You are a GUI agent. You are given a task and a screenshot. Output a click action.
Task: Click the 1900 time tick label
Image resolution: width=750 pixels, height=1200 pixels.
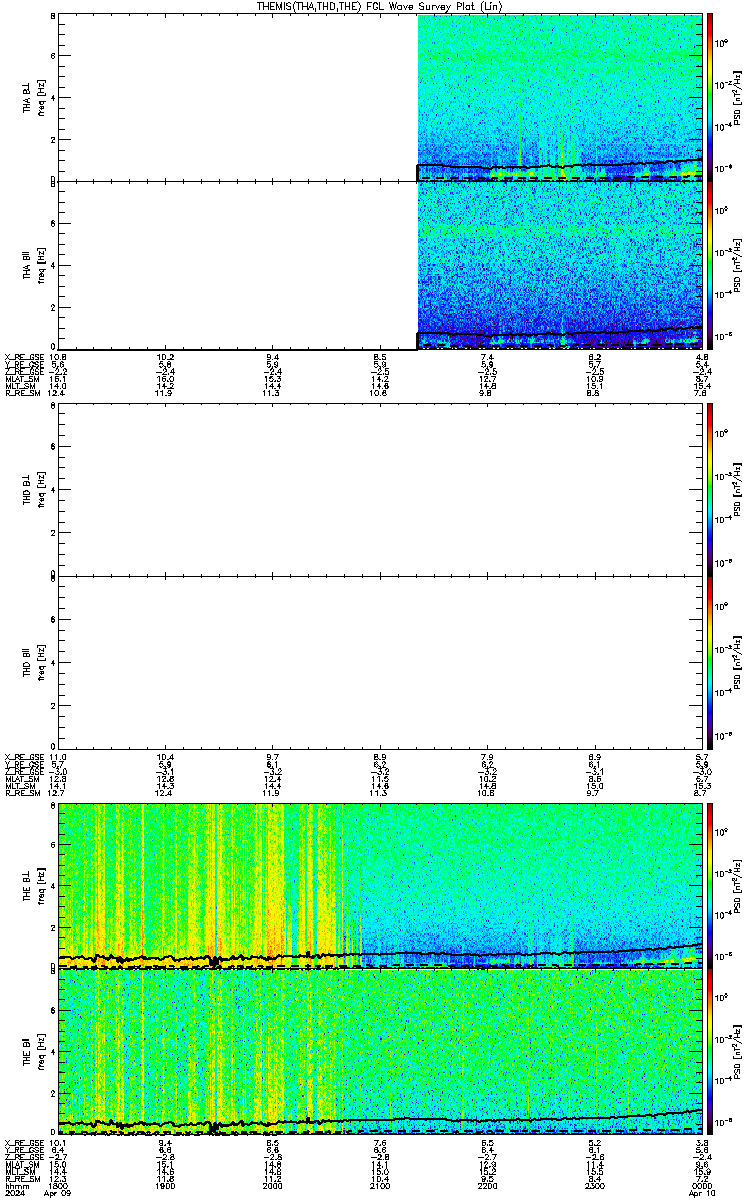coord(165,1185)
